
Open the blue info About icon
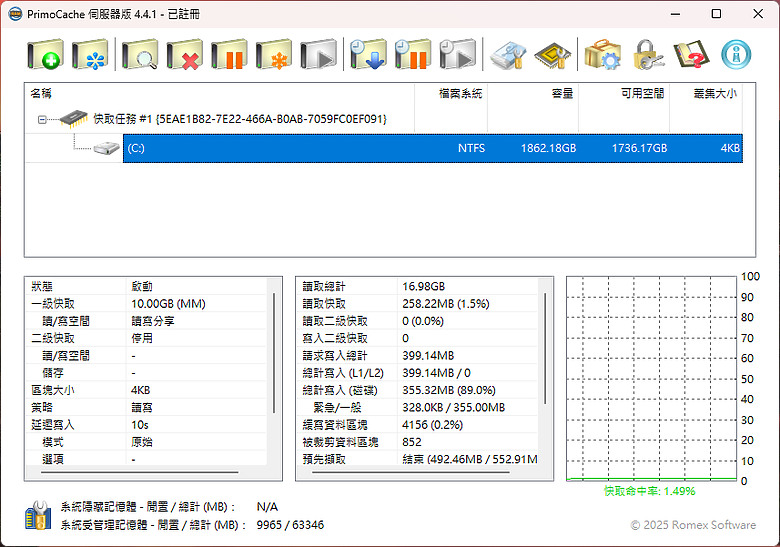736,54
